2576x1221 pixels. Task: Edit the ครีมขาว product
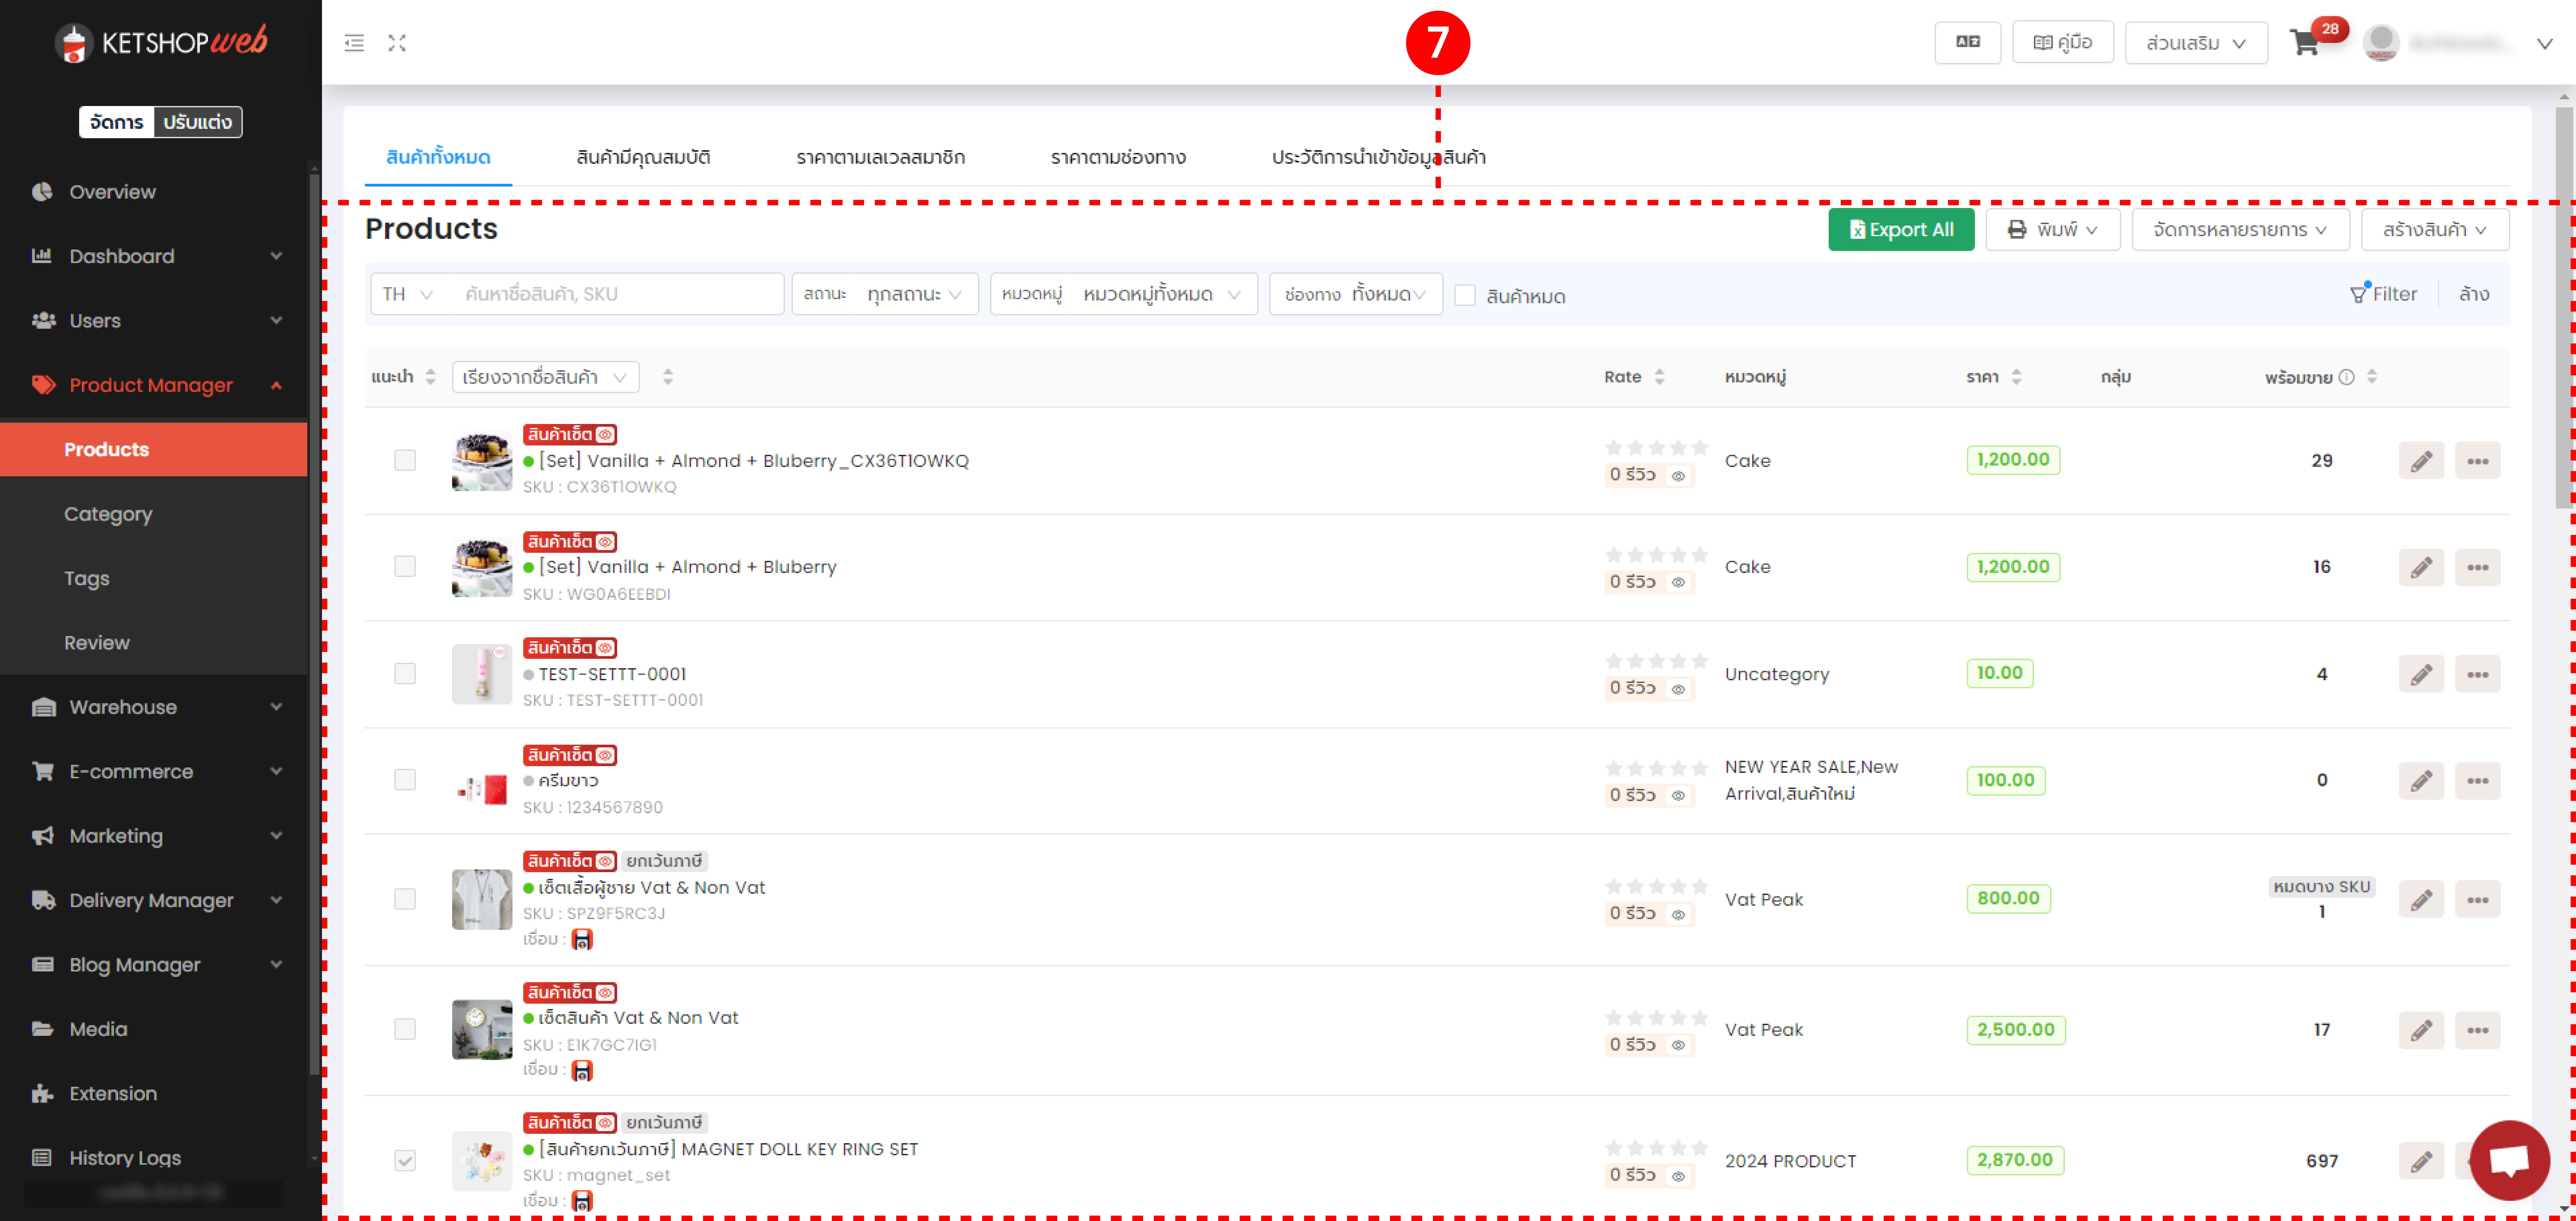tap(2421, 781)
